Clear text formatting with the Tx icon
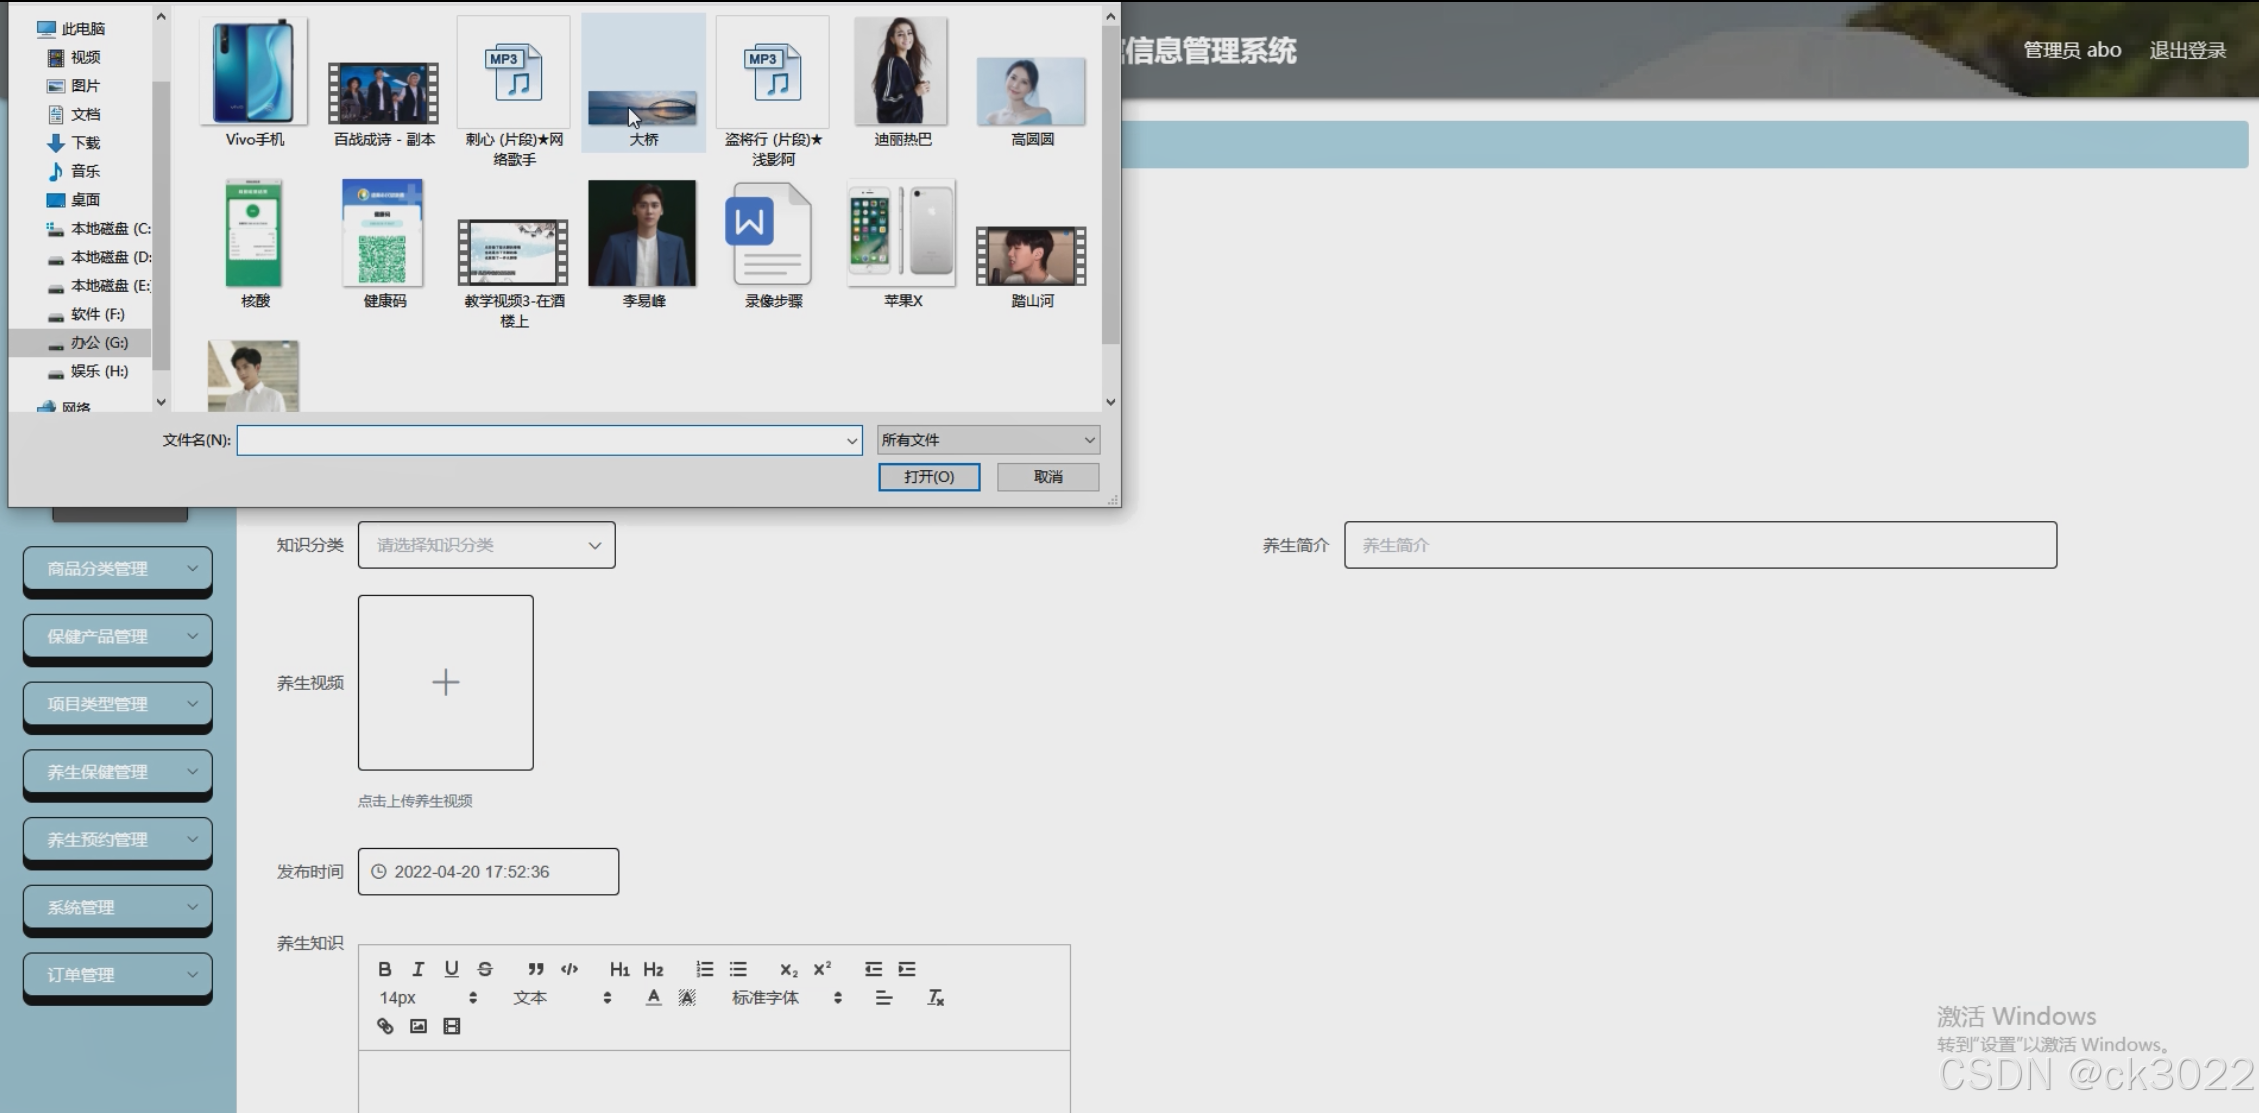This screenshot has height=1113, width=2259. point(935,998)
